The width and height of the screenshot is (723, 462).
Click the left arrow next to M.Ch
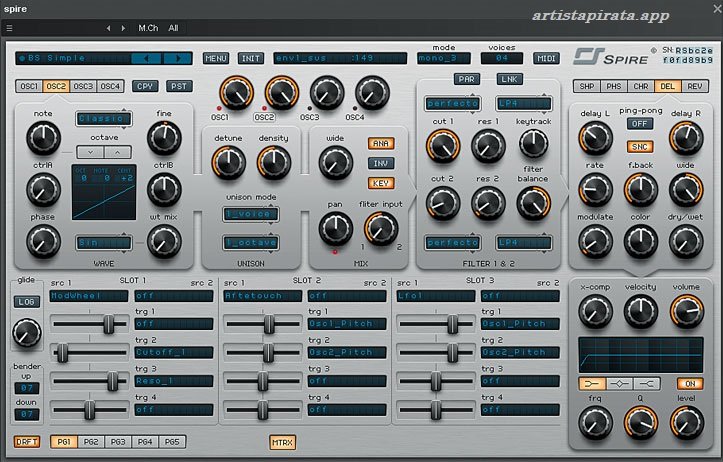(108, 28)
